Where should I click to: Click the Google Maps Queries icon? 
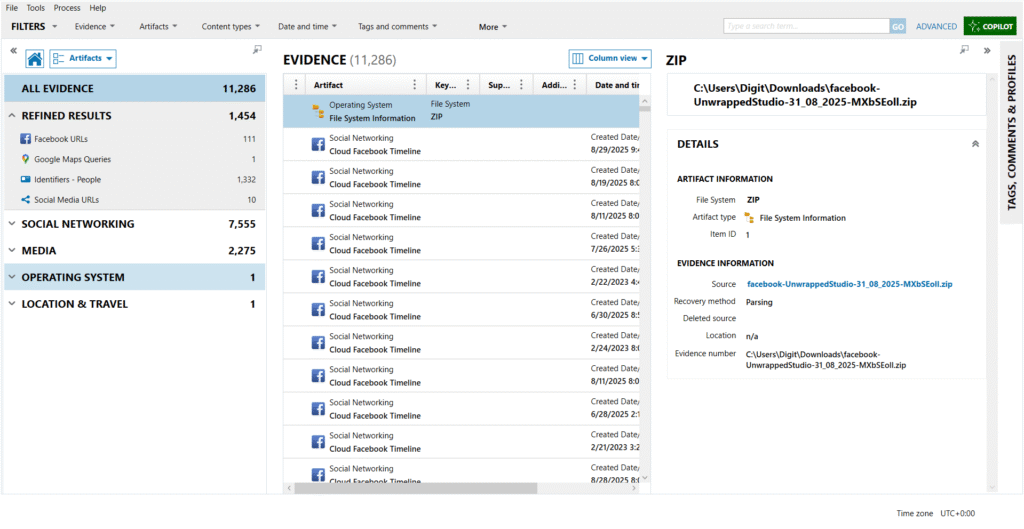pos(25,159)
